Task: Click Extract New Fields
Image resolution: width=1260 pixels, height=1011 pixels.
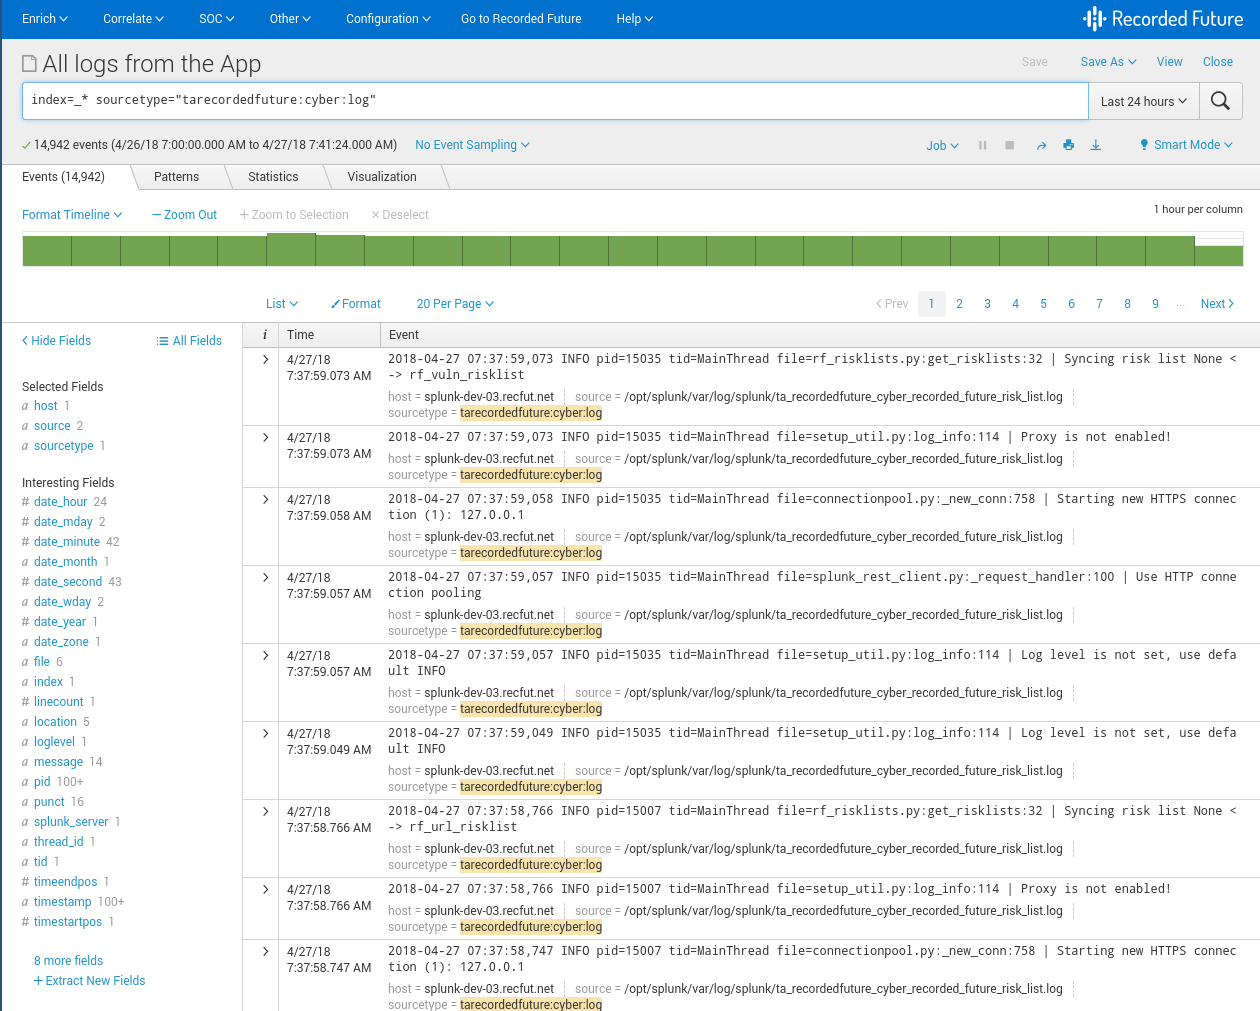Action: pos(89,981)
